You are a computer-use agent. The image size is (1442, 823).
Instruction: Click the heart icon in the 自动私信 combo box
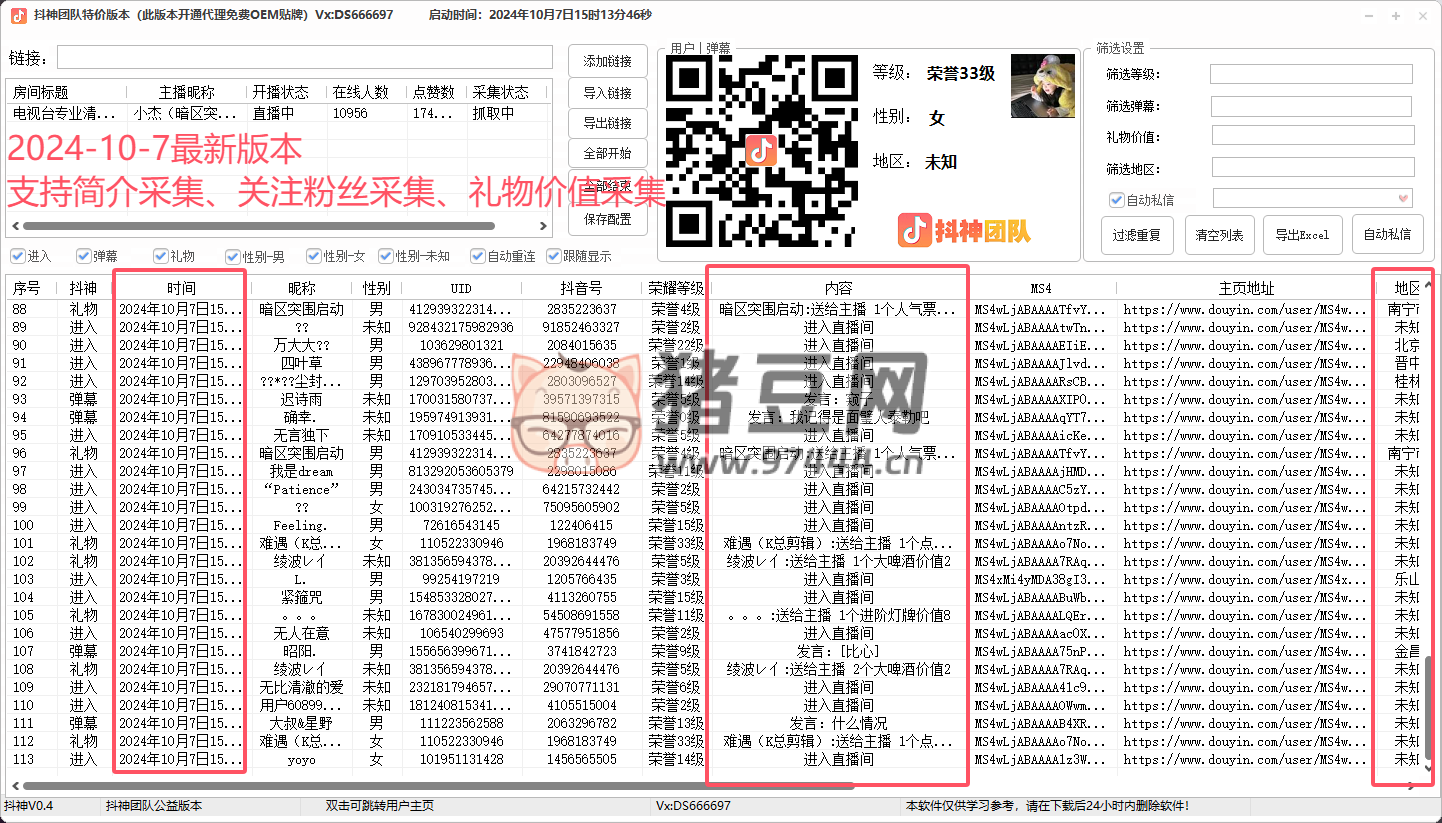(1403, 198)
